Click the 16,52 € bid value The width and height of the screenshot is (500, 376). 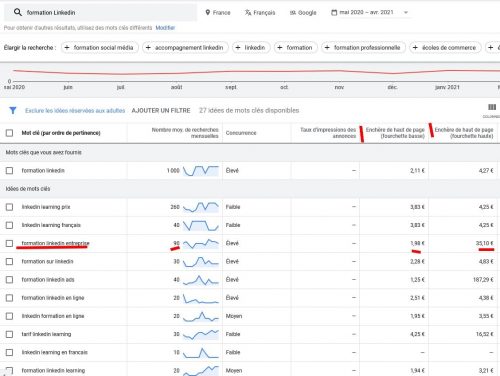tap(485, 334)
